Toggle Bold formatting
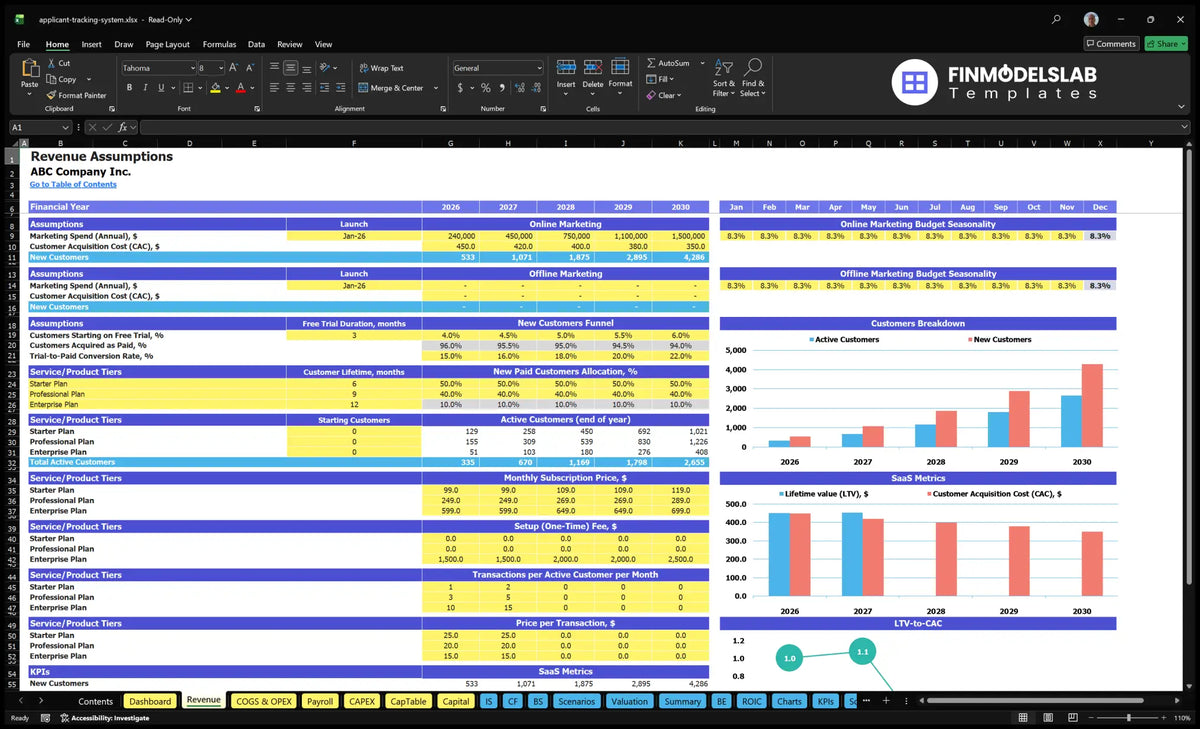1200x729 pixels. pos(129,88)
